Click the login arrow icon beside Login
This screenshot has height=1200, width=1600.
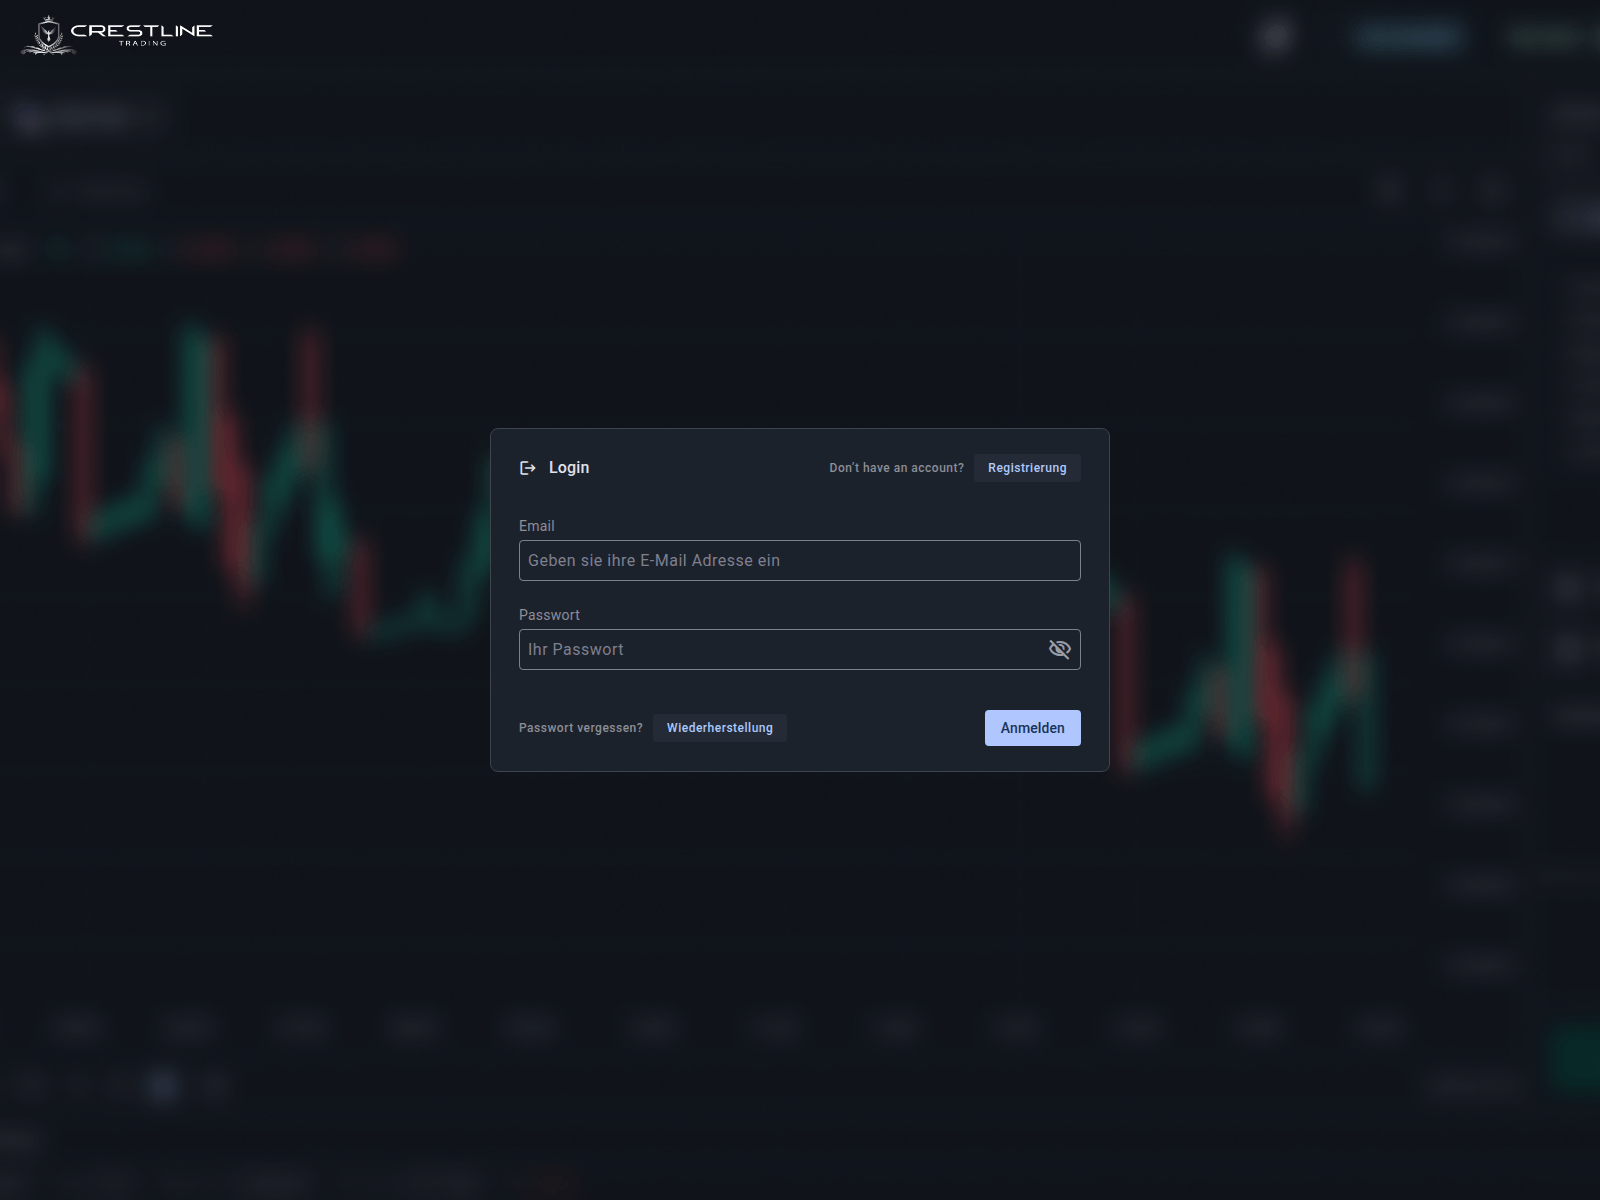[528, 467]
